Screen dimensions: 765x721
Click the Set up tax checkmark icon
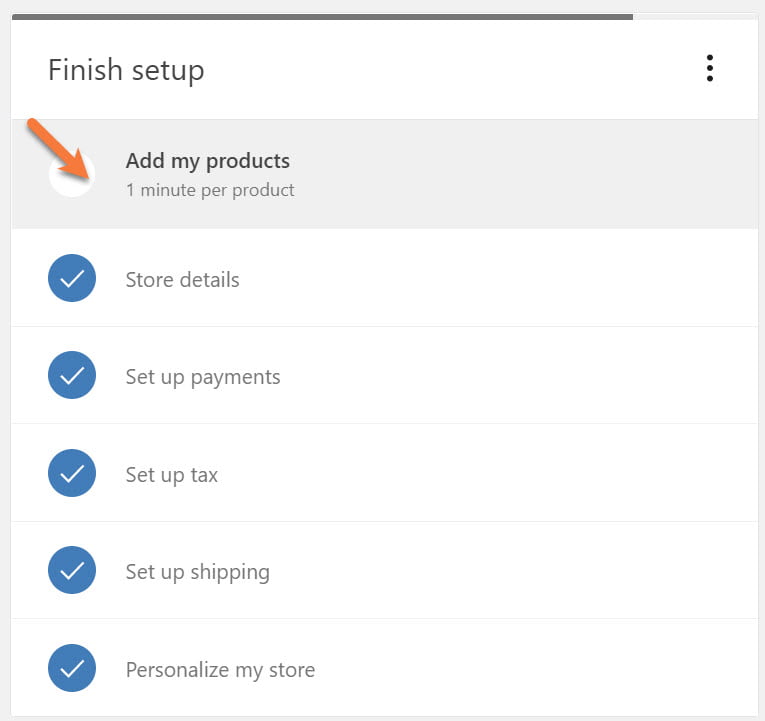(x=72, y=474)
